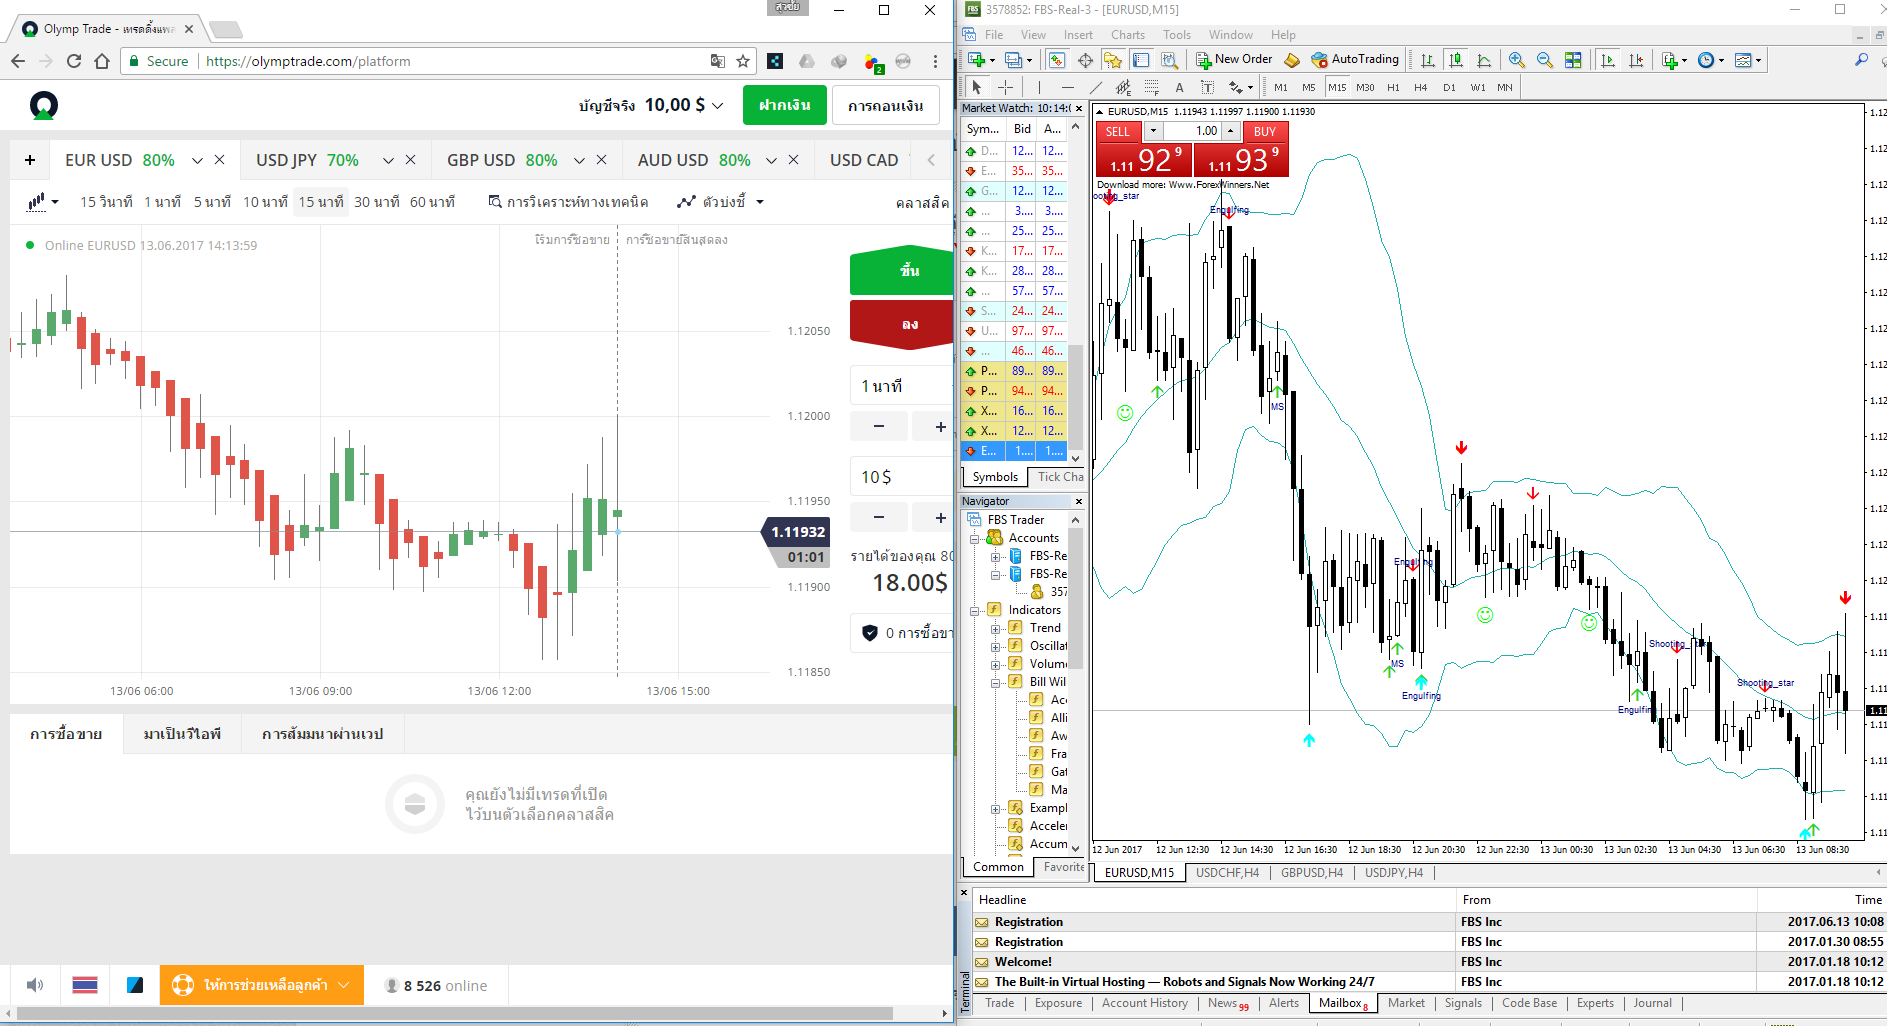1887x1026 pixels.
Task: Click the Thai flag language icon
Action: (x=85, y=985)
